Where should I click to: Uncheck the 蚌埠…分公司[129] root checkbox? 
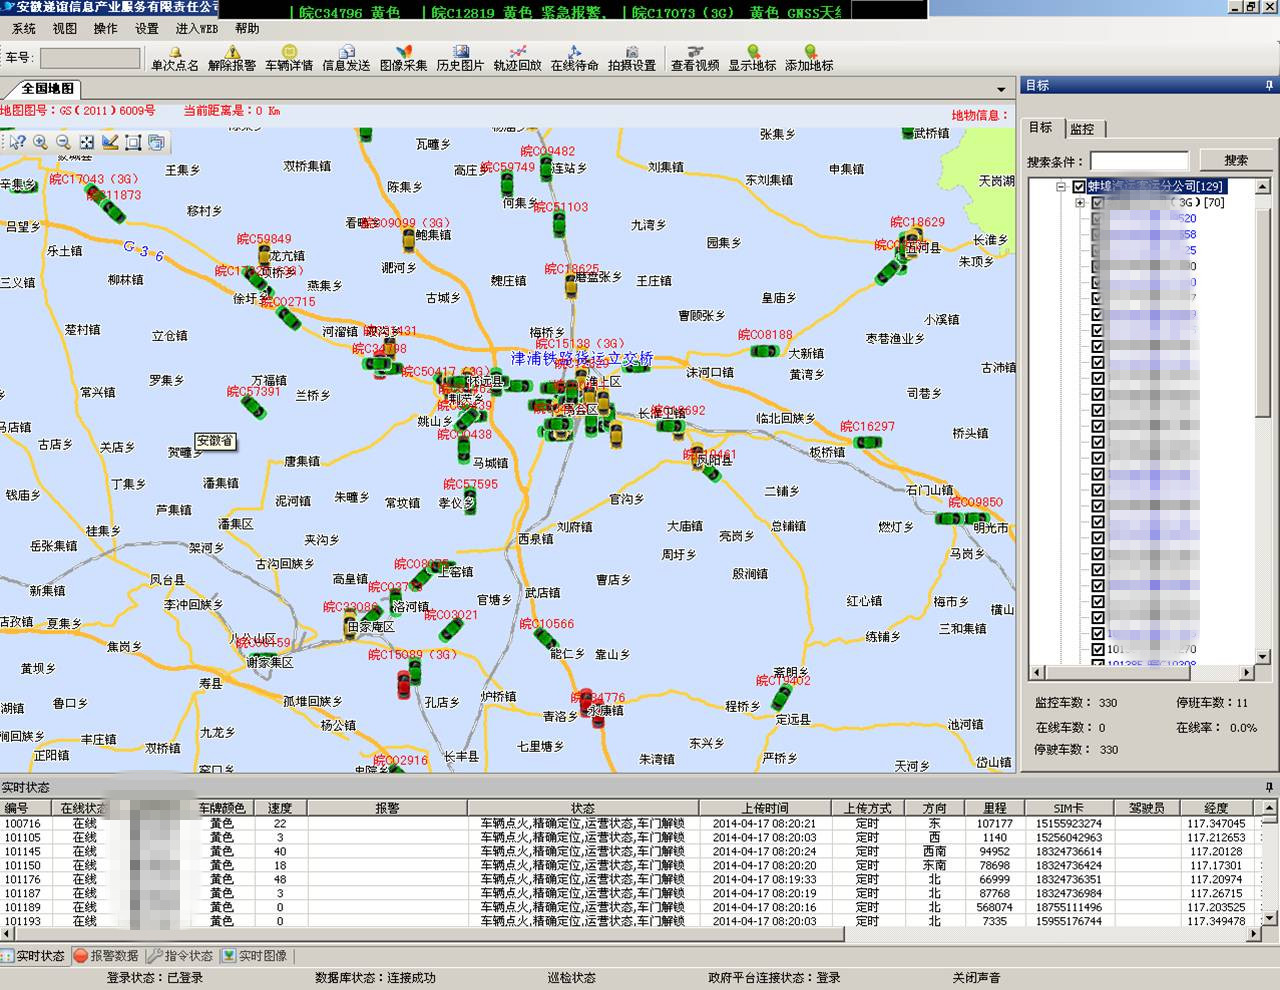tap(1079, 186)
